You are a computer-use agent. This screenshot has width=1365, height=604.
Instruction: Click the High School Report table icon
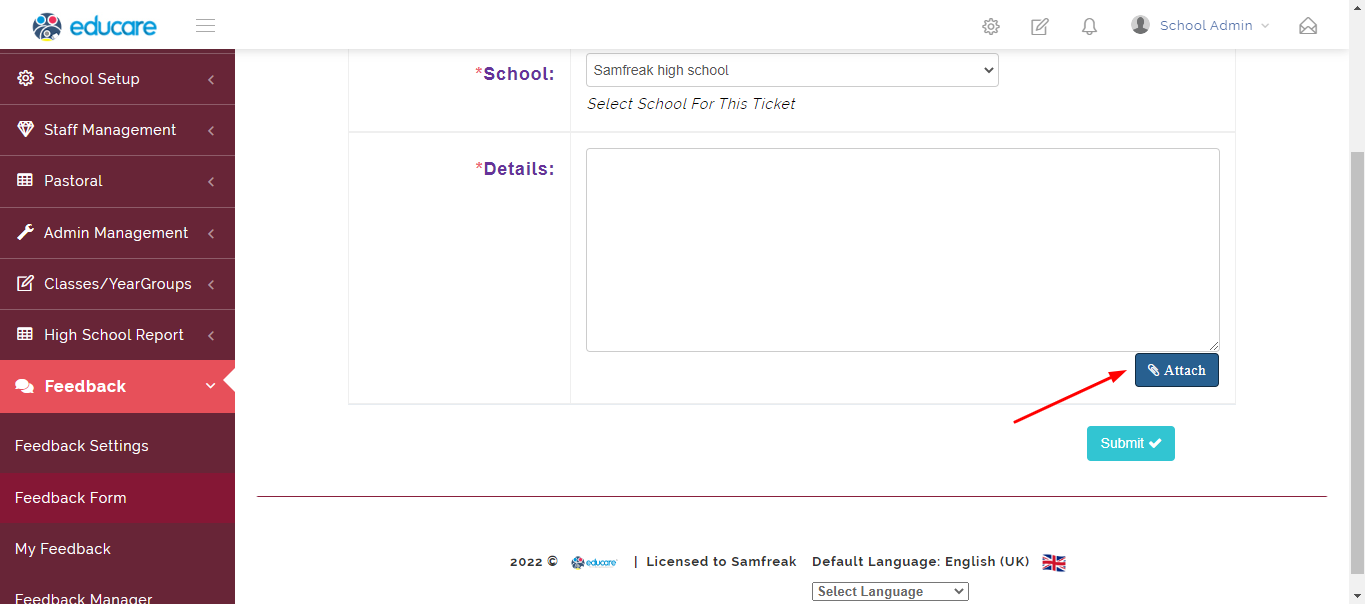tap(26, 335)
